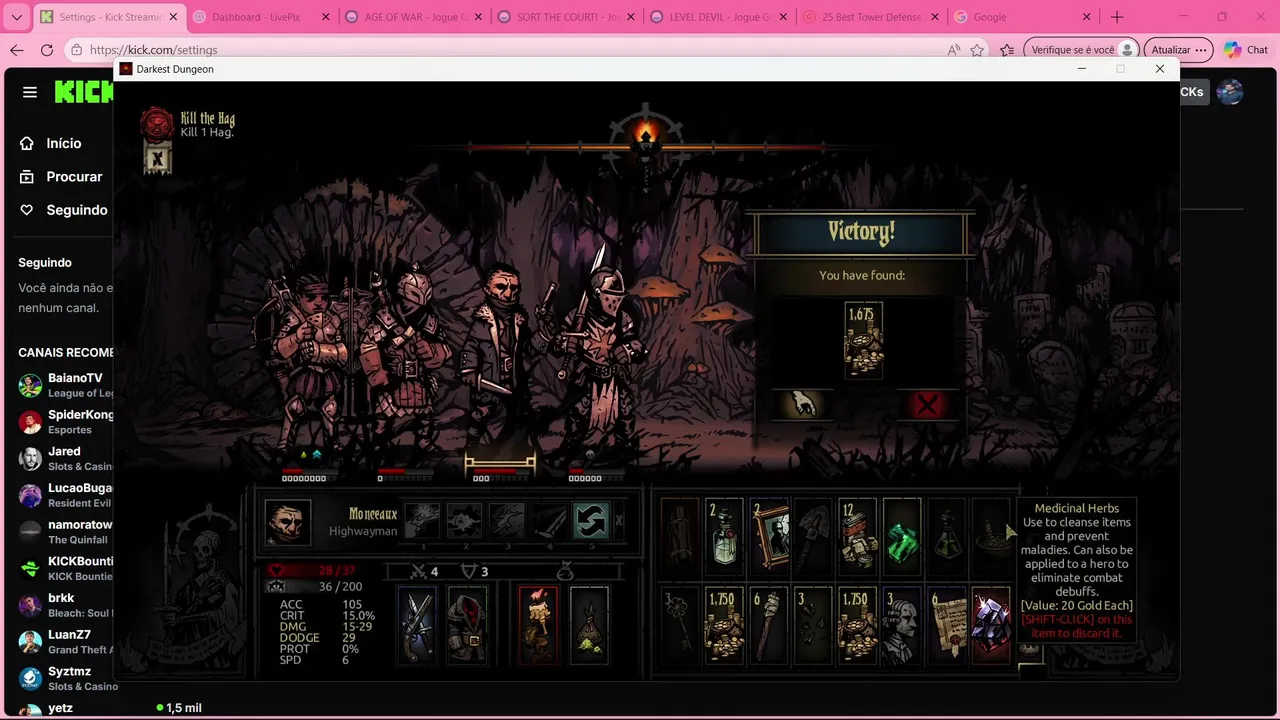Select the first 1,750 gold pile

click(724, 626)
